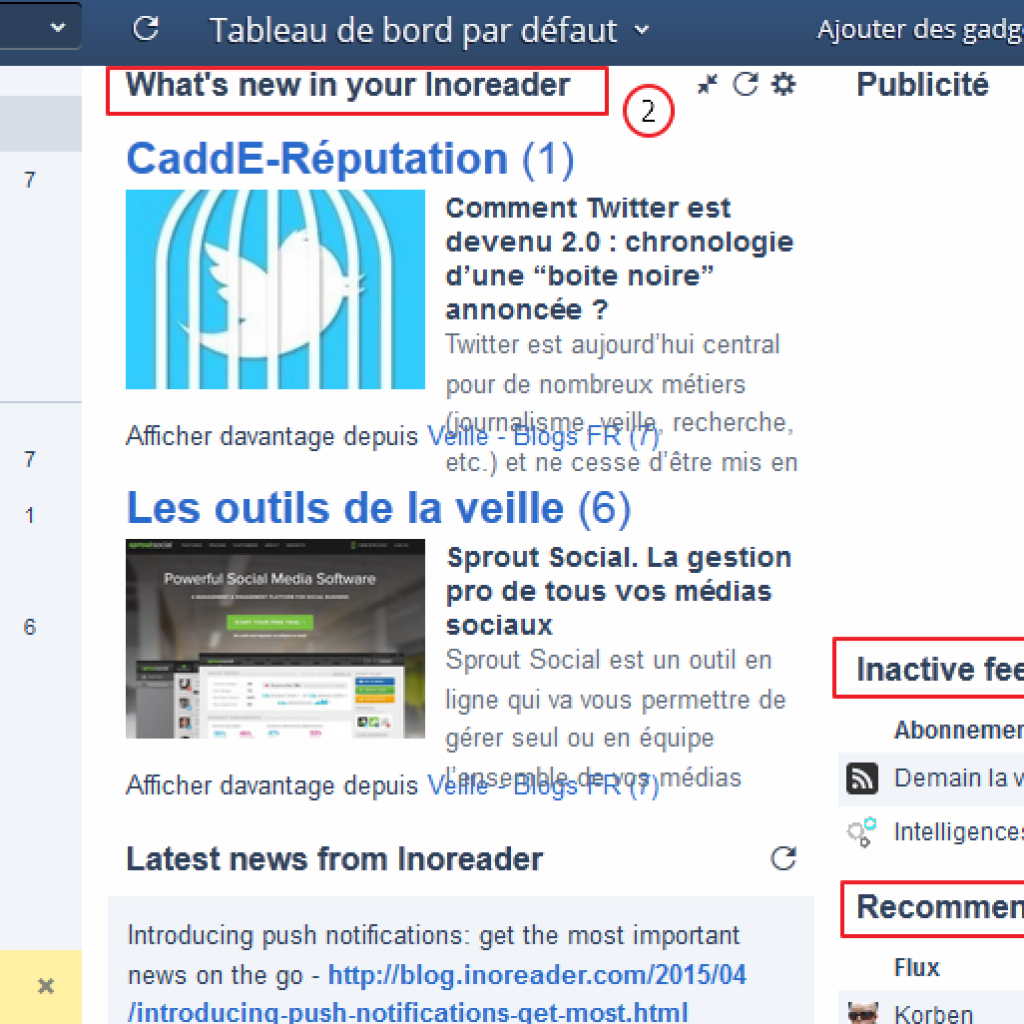Click the refresh icon in top bar
1024x1024 pixels.
(146, 29)
